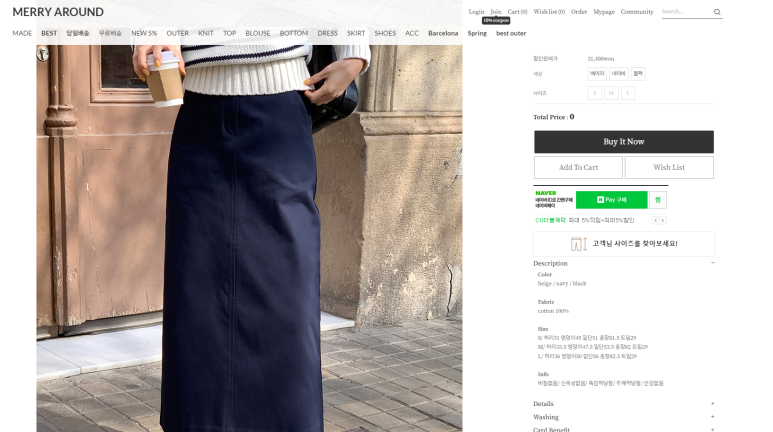This screenshot has width=773, height=432.
Task: Choose size S
Action: coord(595,93)
